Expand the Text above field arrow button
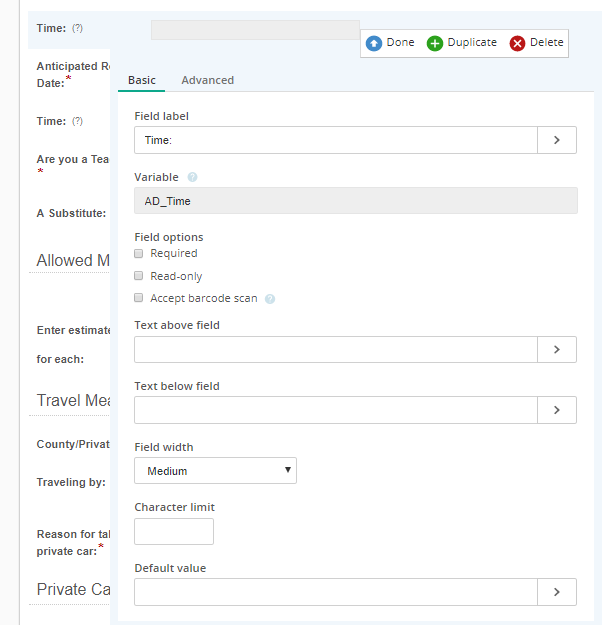Image resolution: width=610 pixels, height=625 pixels. click(557, 349)
